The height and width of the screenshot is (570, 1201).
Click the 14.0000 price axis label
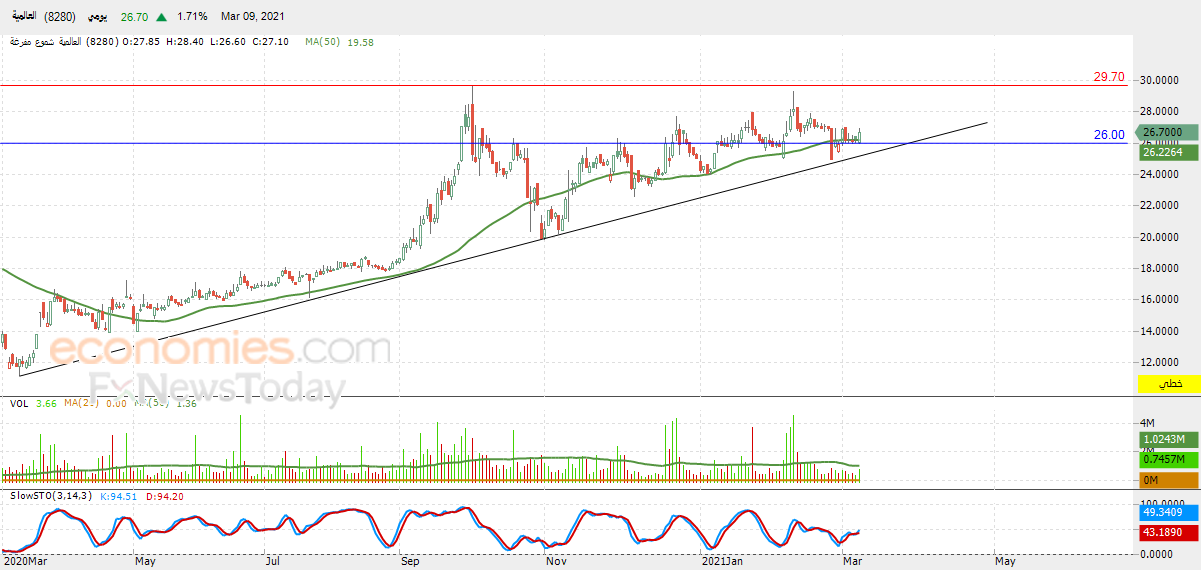coord(1161,331)
